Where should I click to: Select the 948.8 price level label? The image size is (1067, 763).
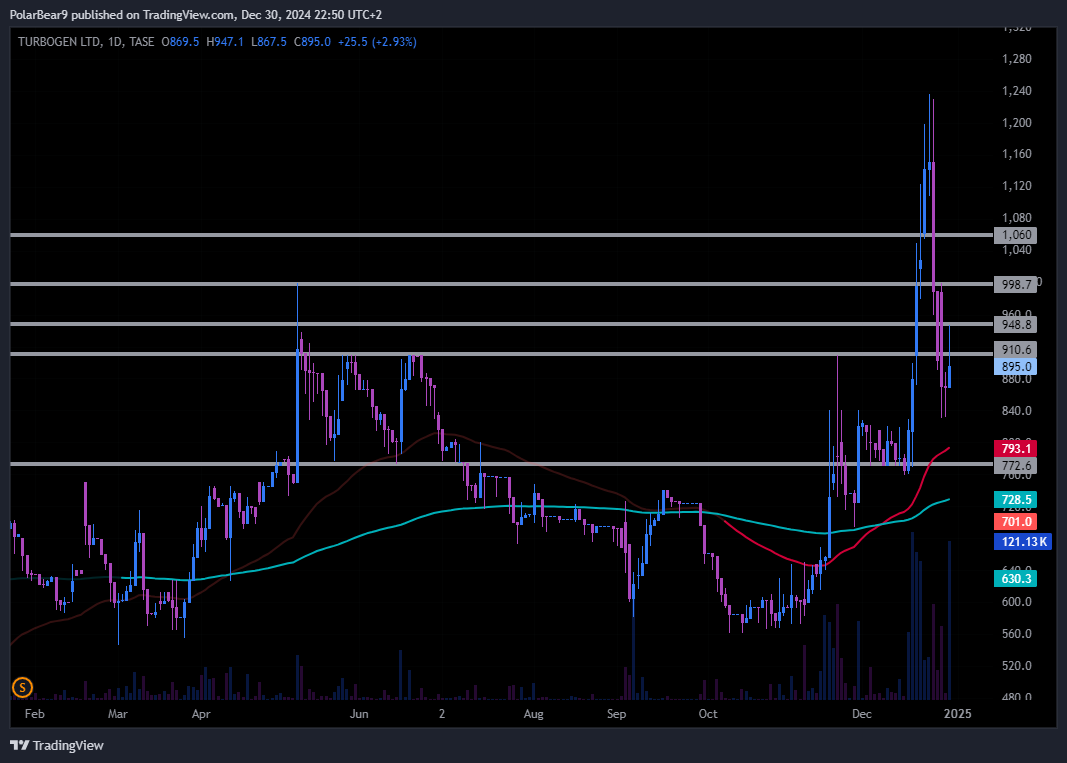click(x=1015, y=325)
